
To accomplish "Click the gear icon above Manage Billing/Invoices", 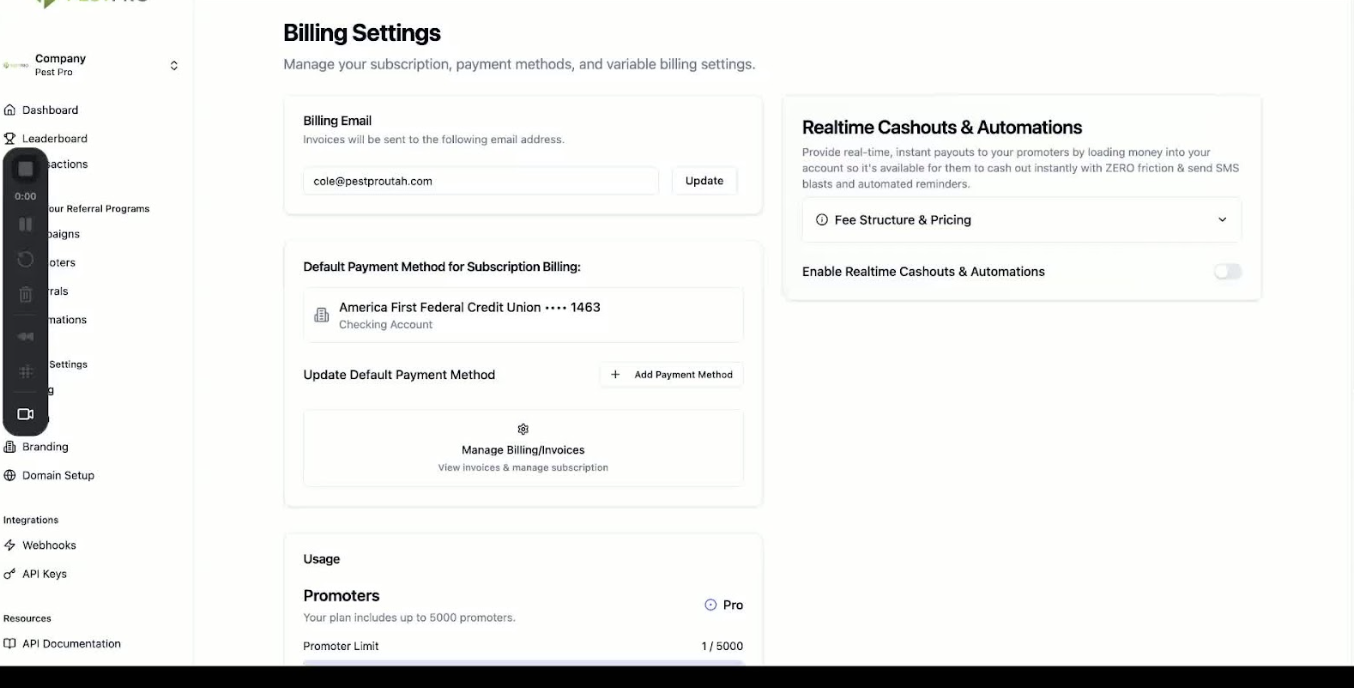I will click(x=523, y=429).
